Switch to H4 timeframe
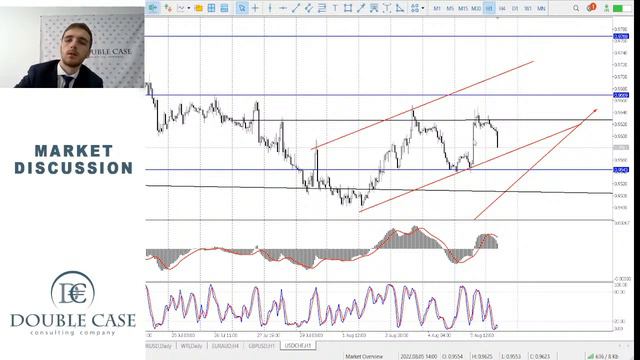Viewport: 640px width, 360px height. [502, 8]
